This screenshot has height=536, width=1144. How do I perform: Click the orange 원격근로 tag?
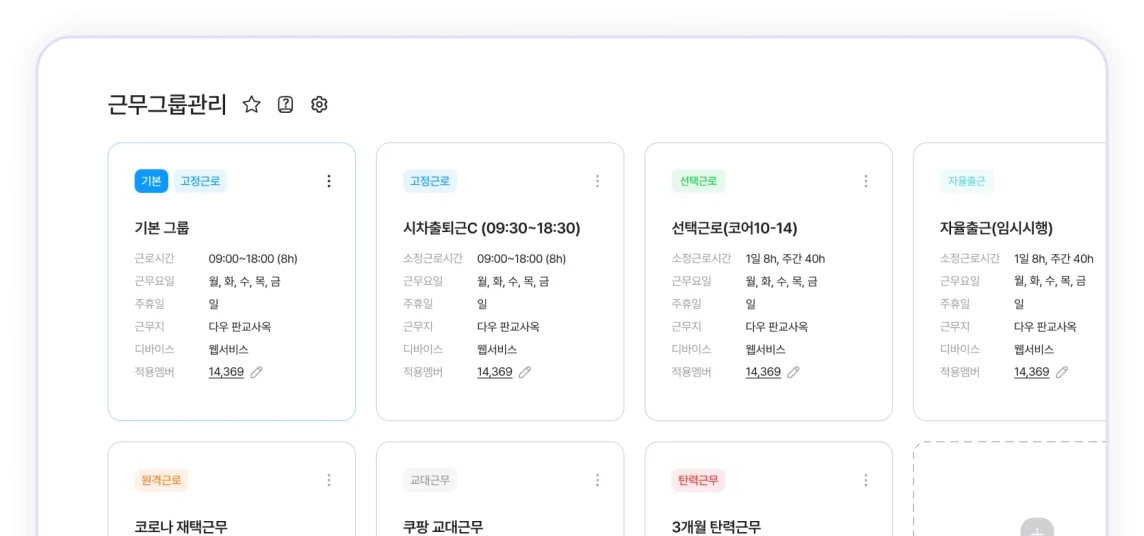(162, 481)
